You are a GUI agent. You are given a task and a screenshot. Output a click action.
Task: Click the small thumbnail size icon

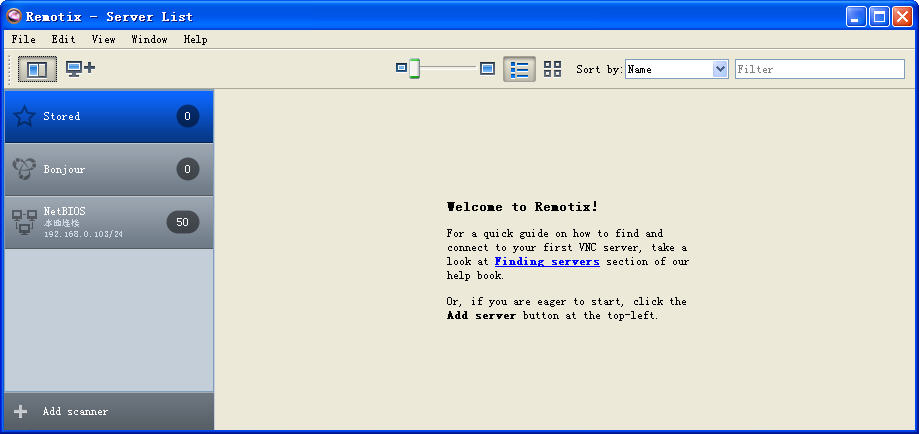pos(401,68)
